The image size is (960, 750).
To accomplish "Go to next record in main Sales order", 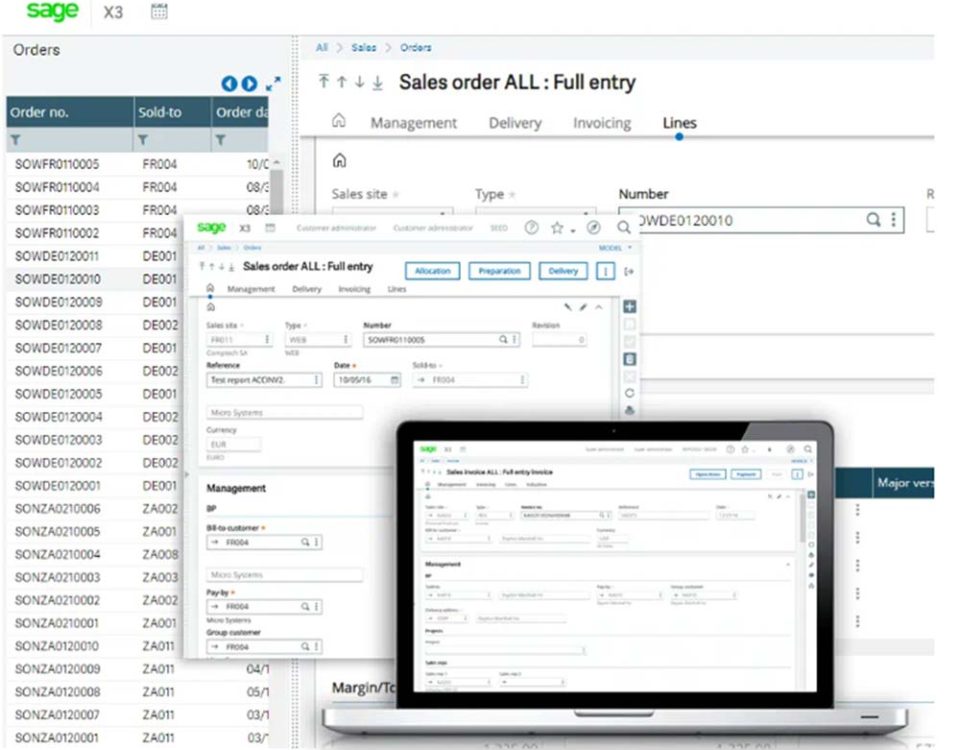I will [359, 81].
